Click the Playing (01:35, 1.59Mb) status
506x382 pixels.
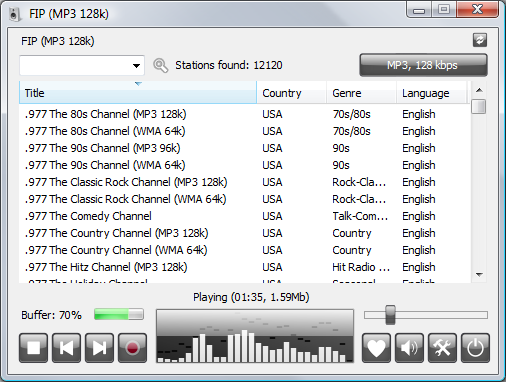click(251, 297)
